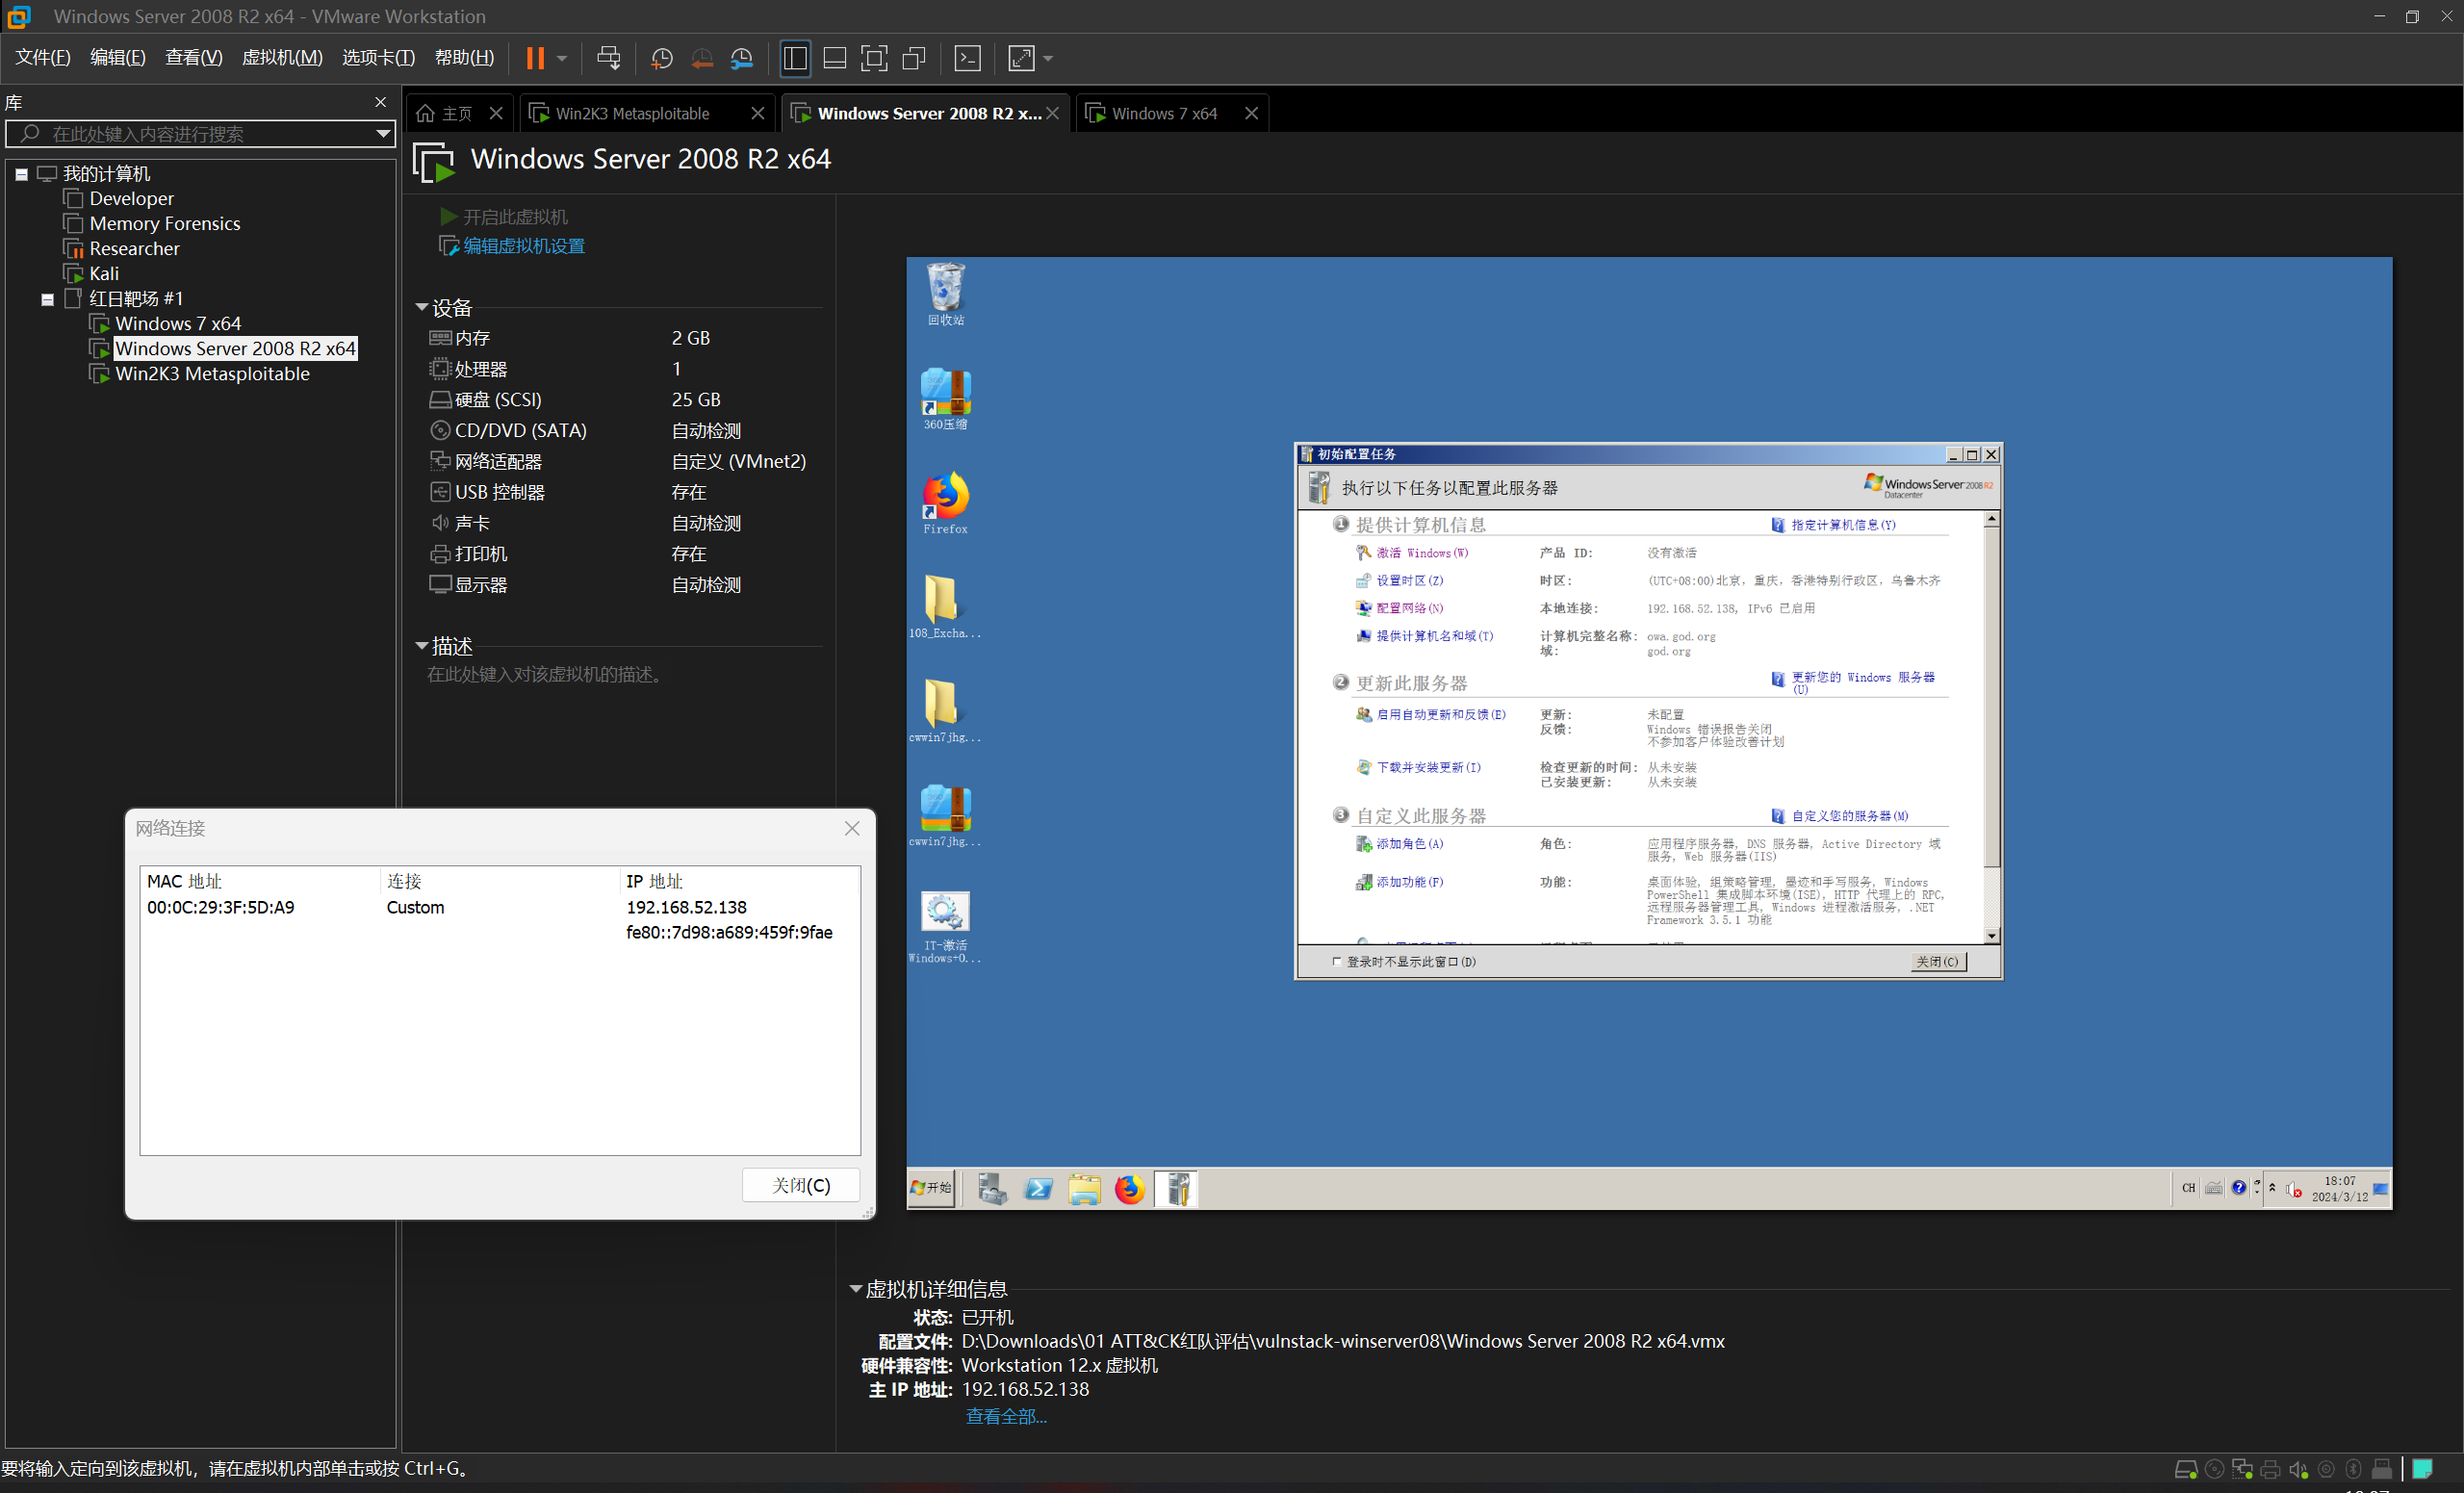
Task: Click 关闭(C) in 初始配置任务 window
Action: 1937,962
